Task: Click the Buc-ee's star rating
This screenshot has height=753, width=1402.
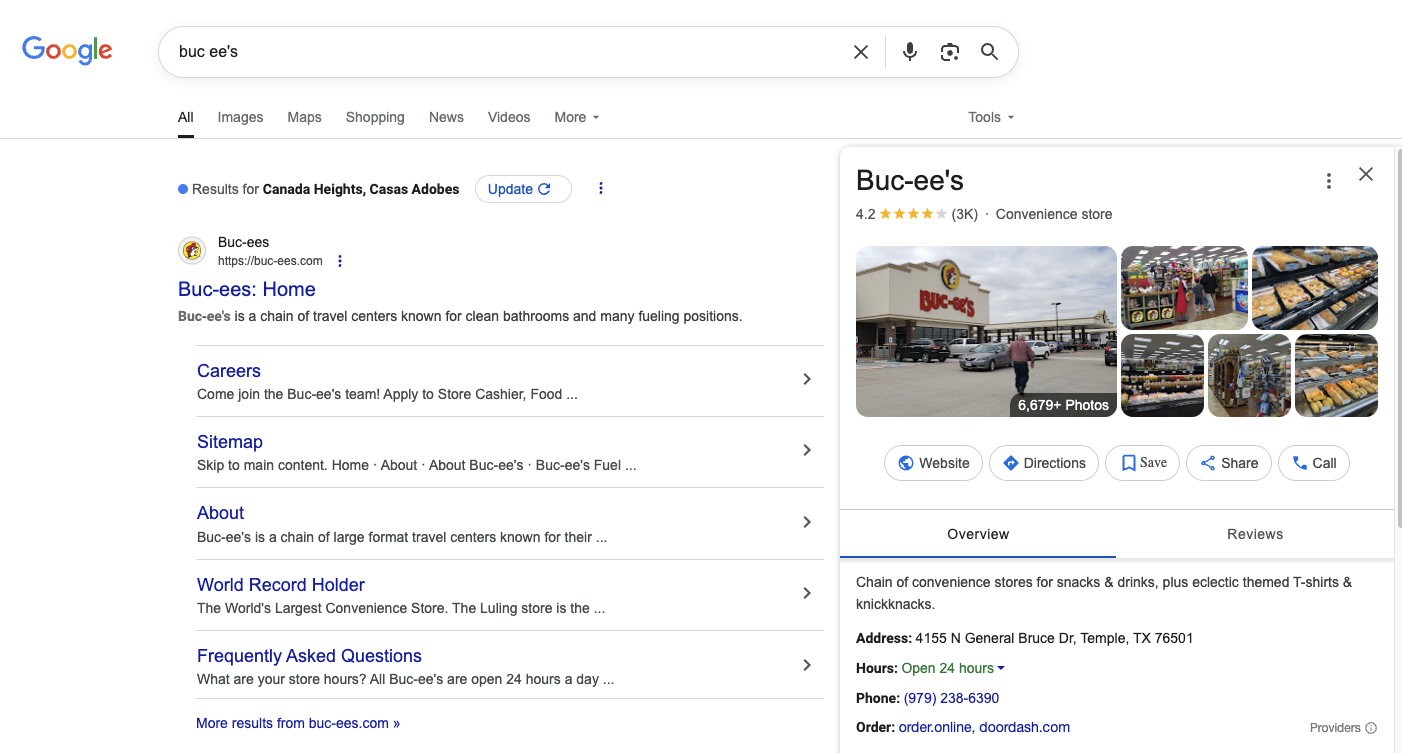Action: 912,214
